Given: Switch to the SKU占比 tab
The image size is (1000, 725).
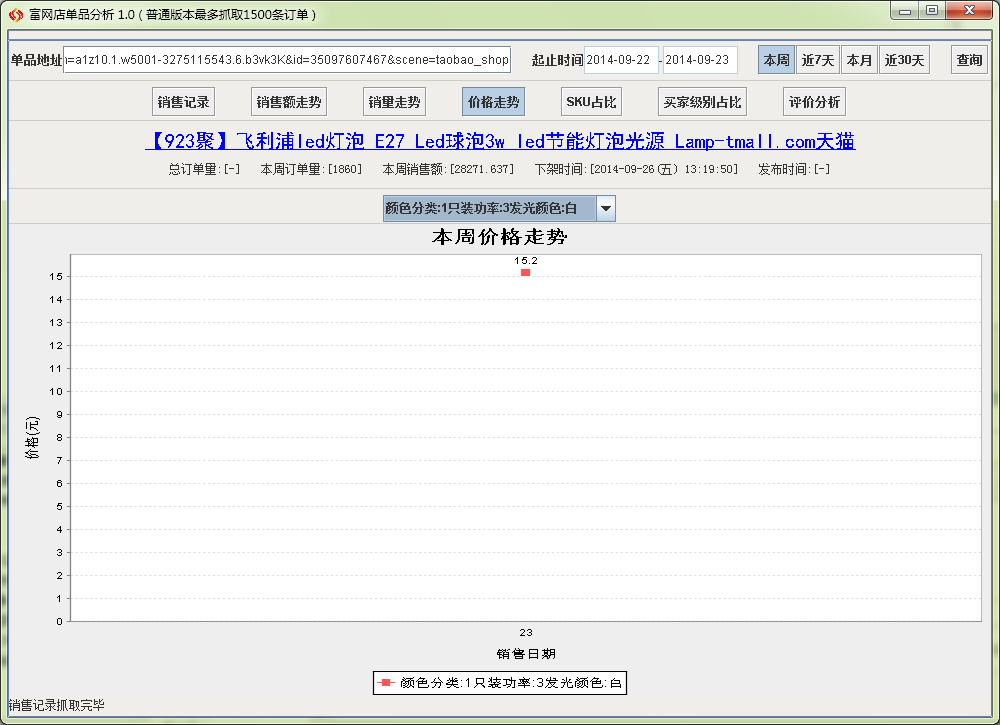Looking at the screenshot, I should tap(591, 101).
